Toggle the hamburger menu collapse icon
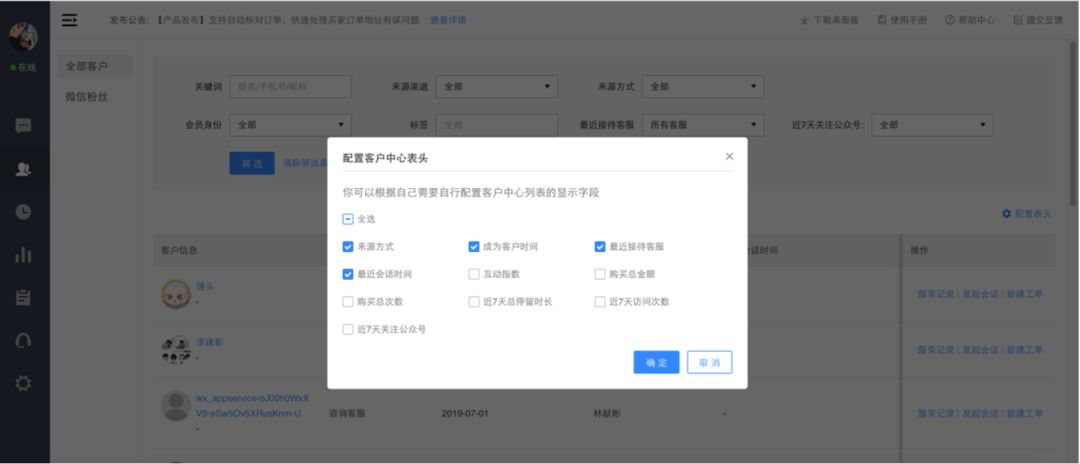Screen dimensions: 1080x464 (x=70, y=20)
